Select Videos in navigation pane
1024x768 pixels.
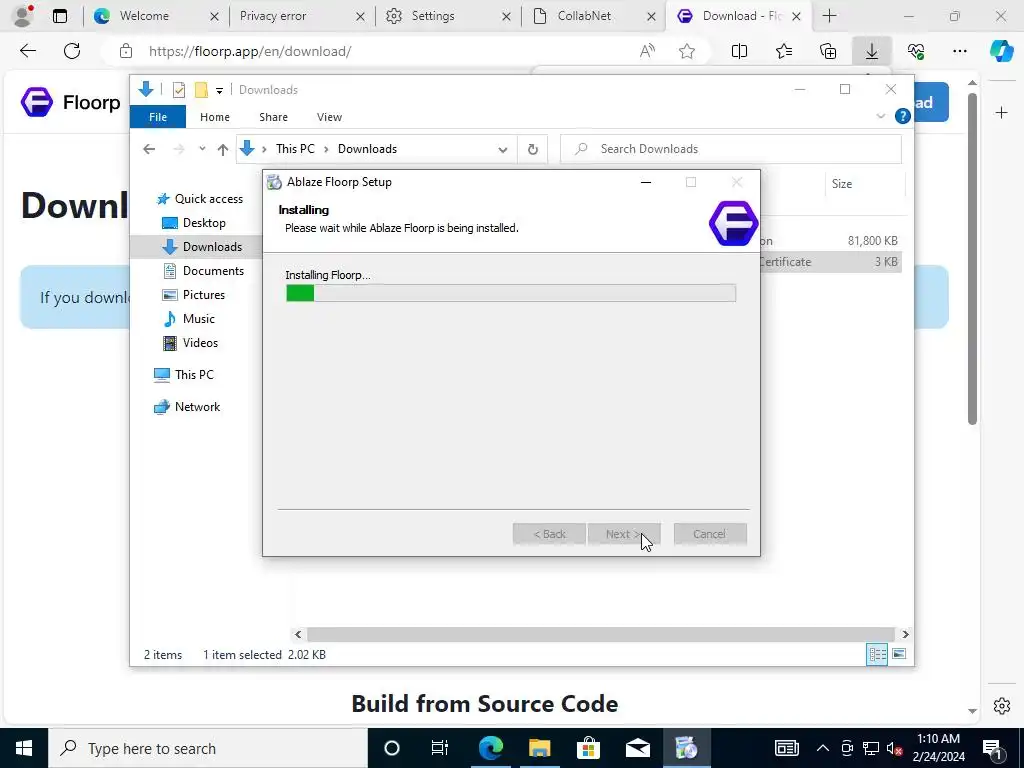click(x=190, y=343)
